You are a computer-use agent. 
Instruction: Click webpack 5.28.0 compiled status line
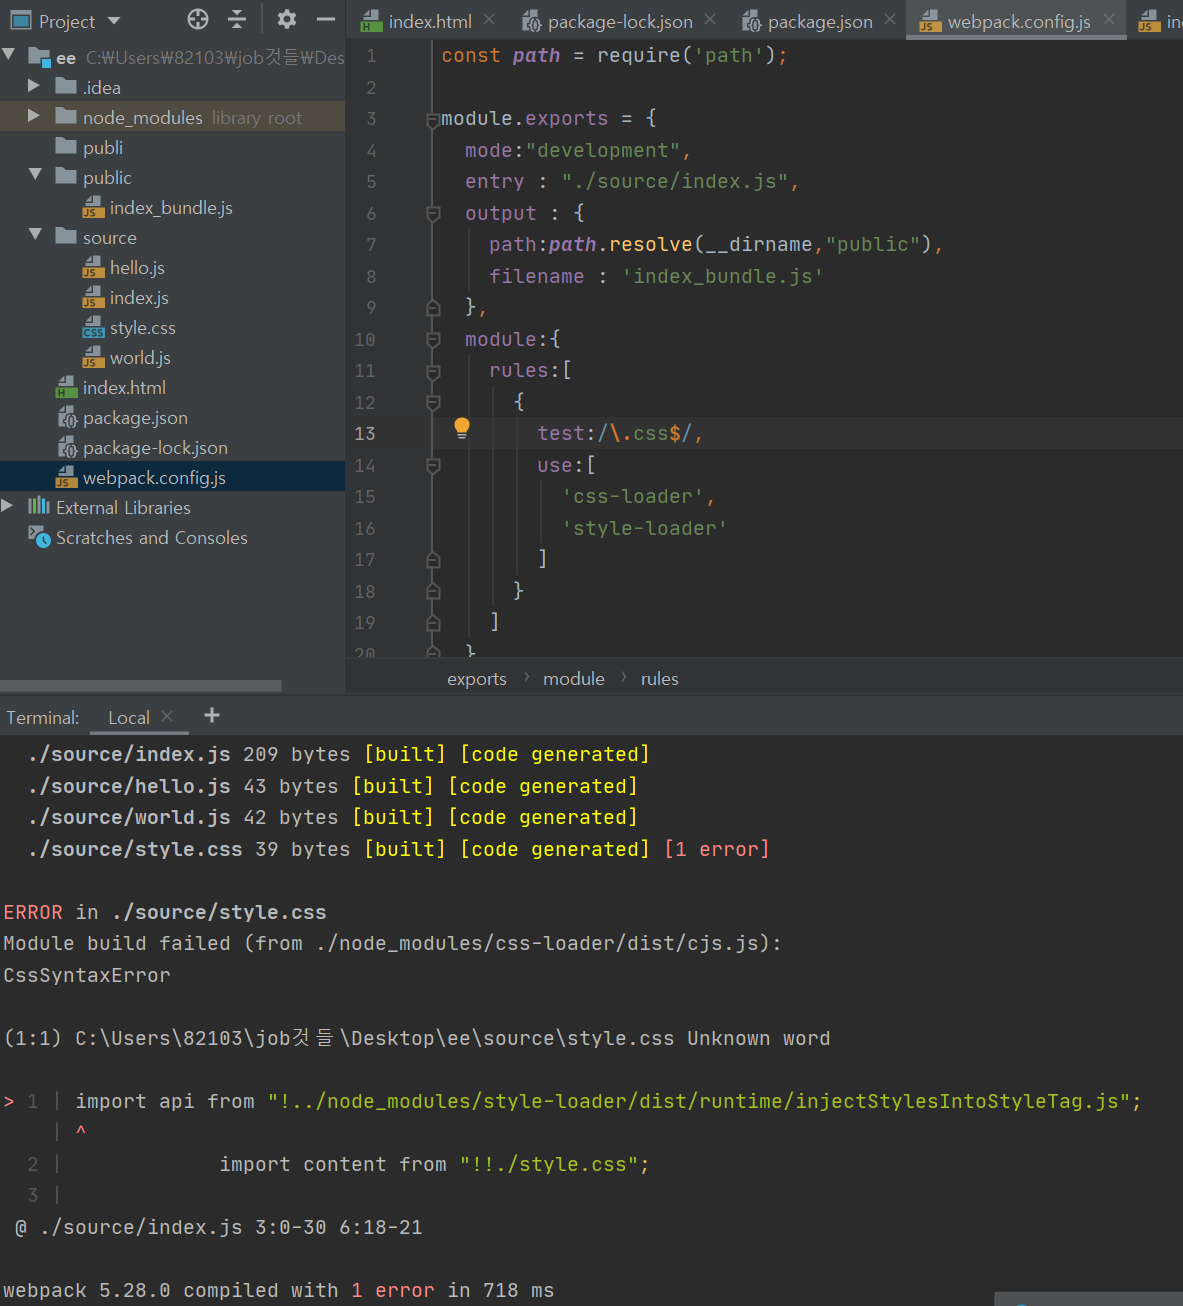(278, 1291)
